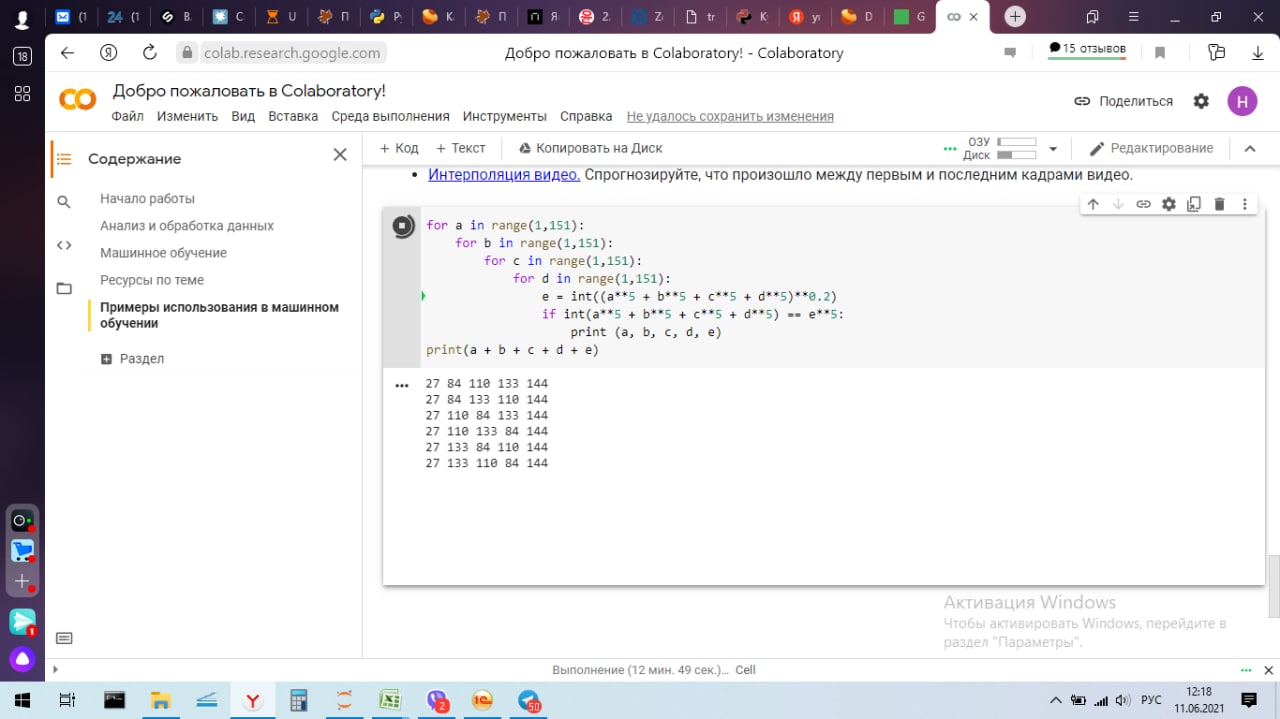Go to Анализ и обработка данных section

click(x=187, y=226)
